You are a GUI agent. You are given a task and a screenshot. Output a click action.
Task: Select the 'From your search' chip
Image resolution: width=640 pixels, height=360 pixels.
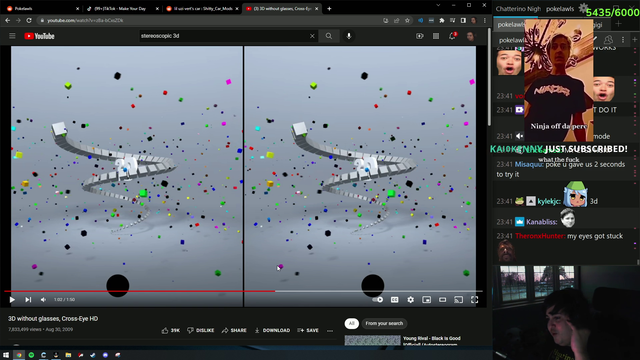coord(384,323)
